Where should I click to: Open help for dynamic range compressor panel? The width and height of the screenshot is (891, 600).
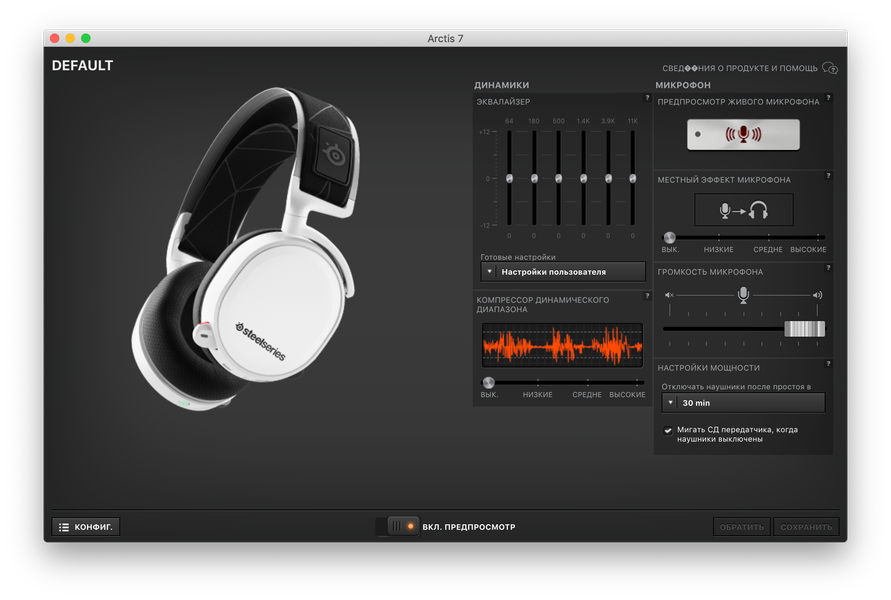coord(647,295)
